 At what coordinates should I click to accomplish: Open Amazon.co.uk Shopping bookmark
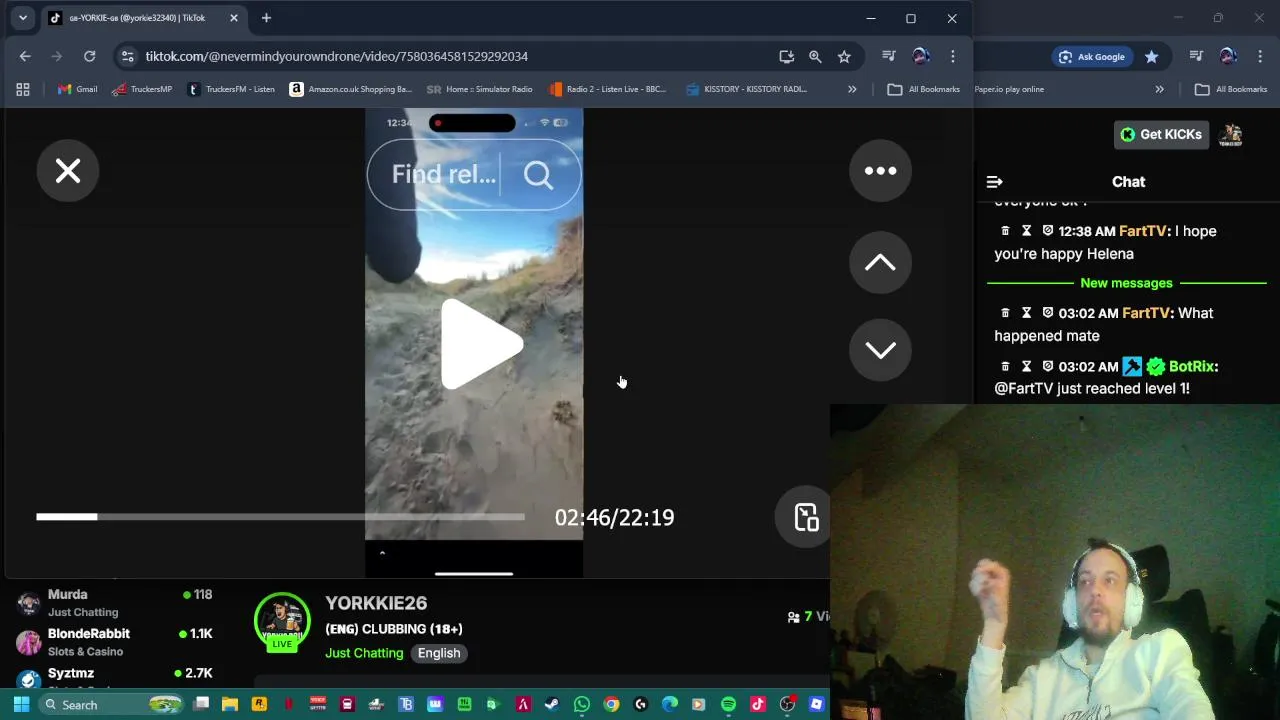coord(351,89)
